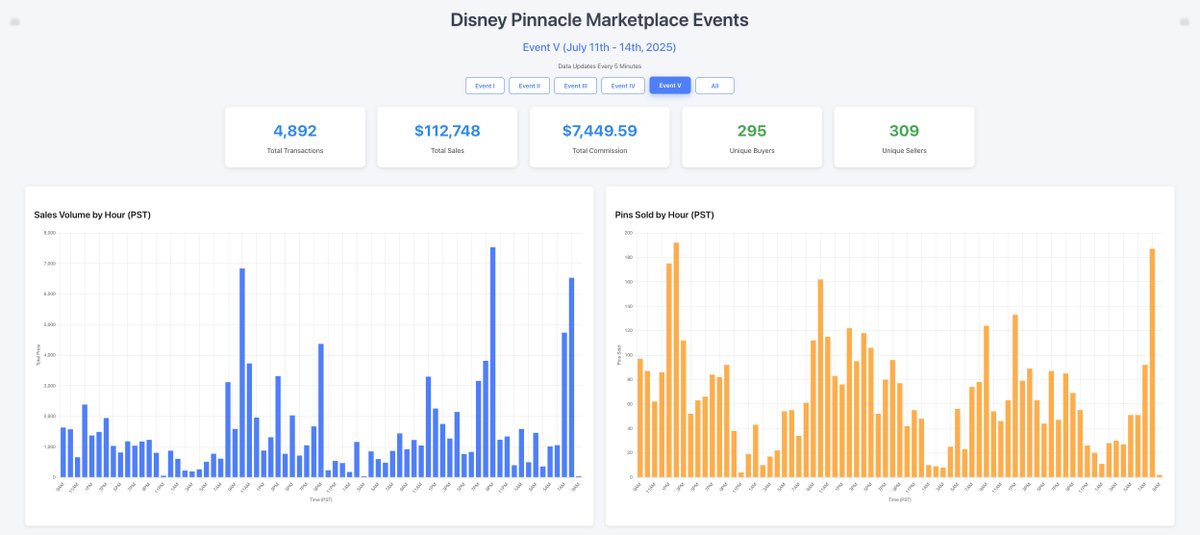Viewport: 1200px width, 535px height.
Task: Click the 8,000 y-axis label on Sales Volume chart
Action: 50,233
